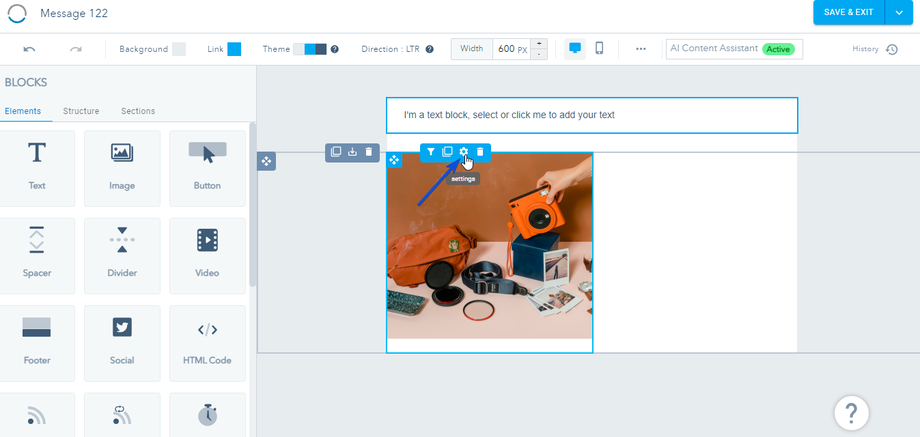Choose the Footer block element
Screen dimensions: 920x437
point(36,343)
